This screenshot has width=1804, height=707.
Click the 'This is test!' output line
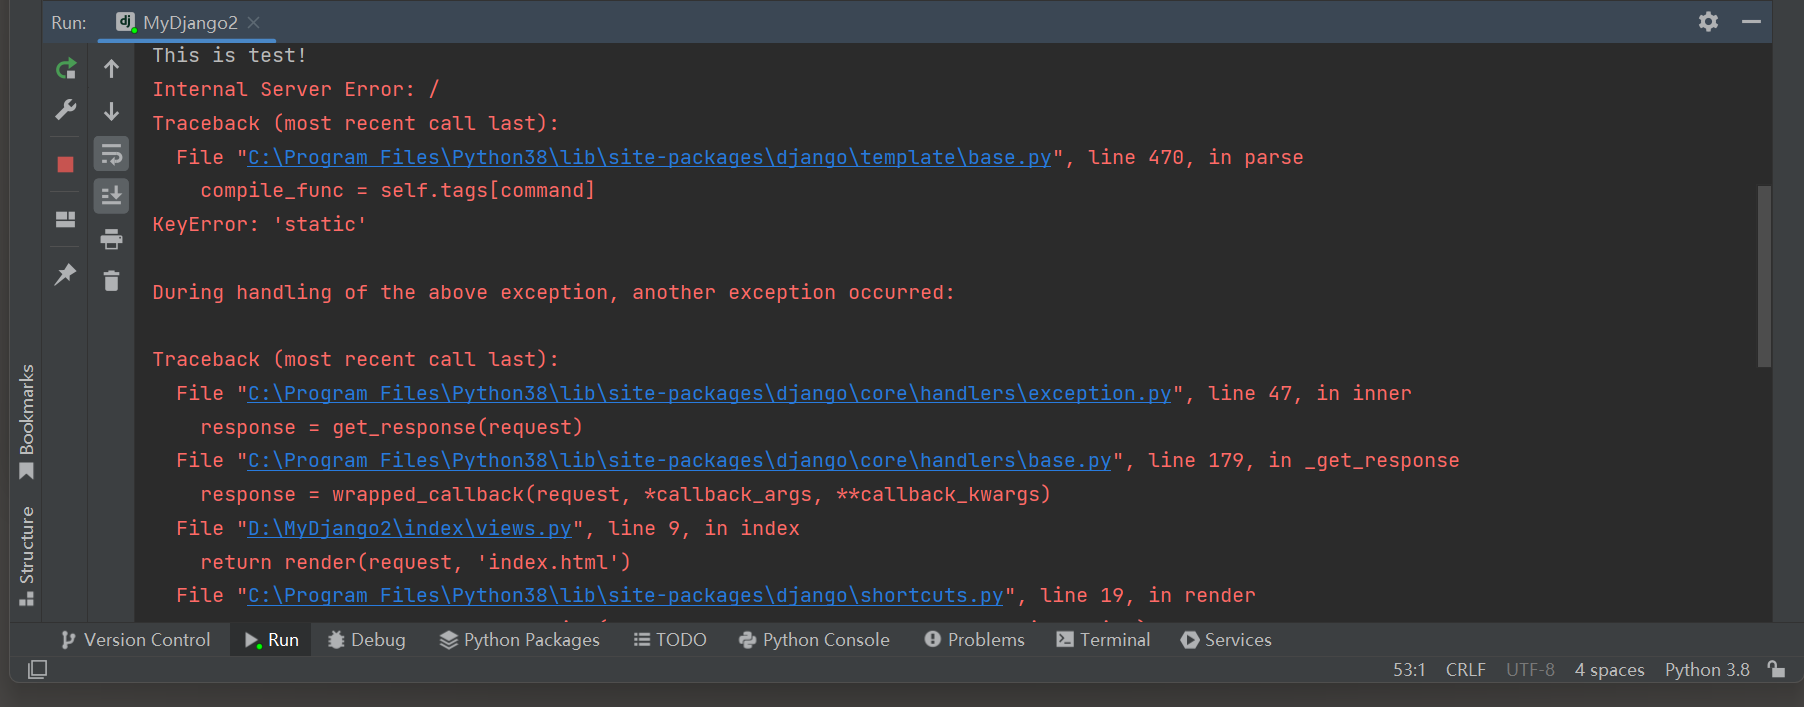click(230, 55)
